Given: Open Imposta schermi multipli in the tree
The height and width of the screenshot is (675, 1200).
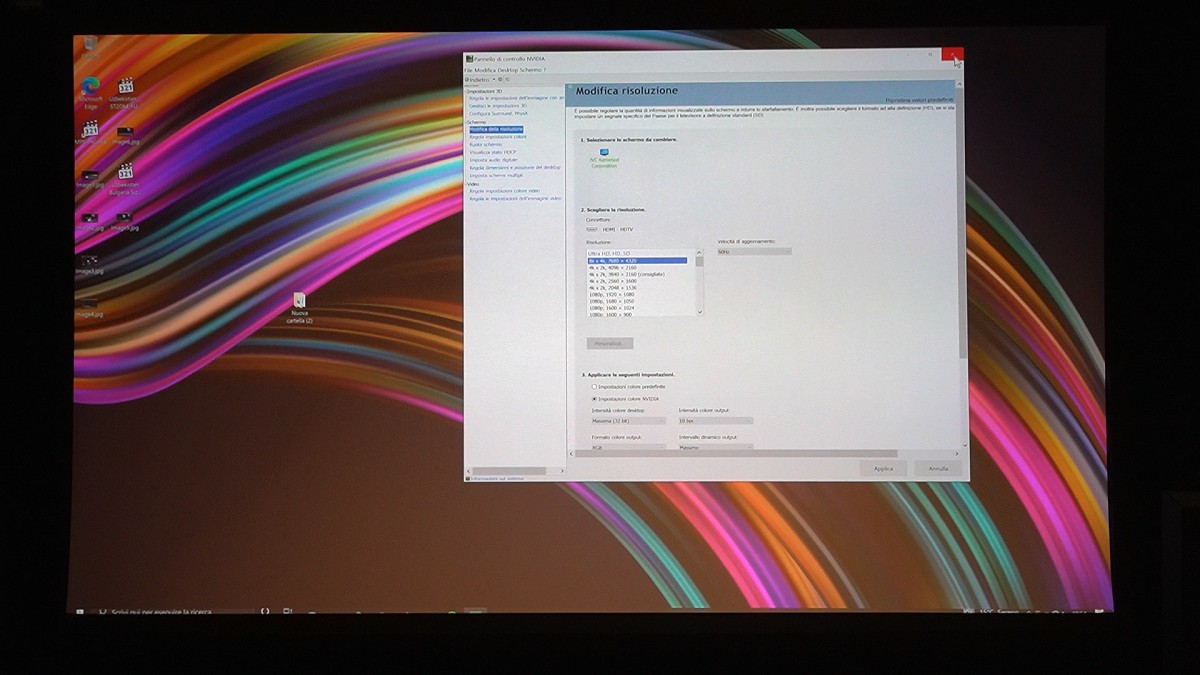Looking at the screenshot, I should point(496,175).
